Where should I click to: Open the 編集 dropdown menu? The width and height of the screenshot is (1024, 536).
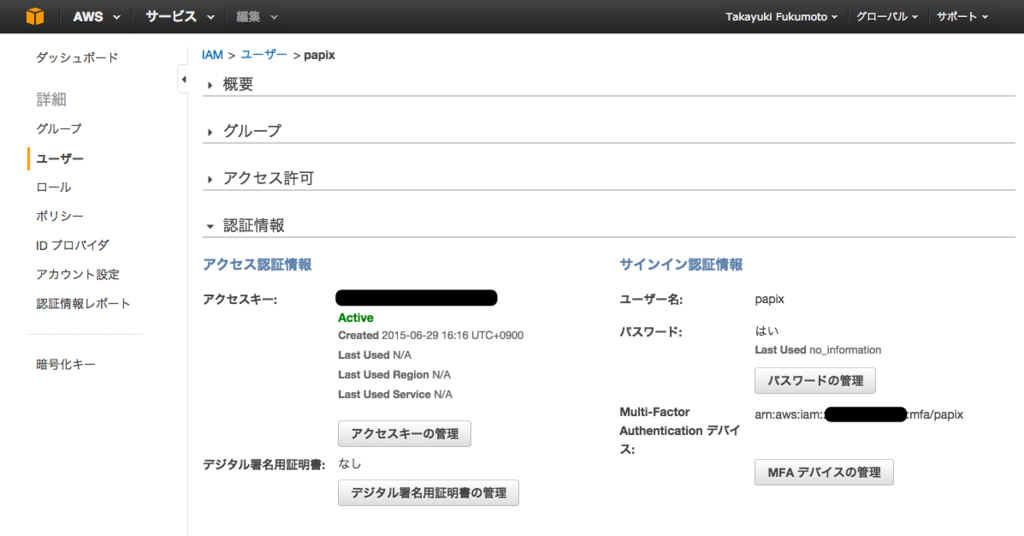tap(257, 17)
